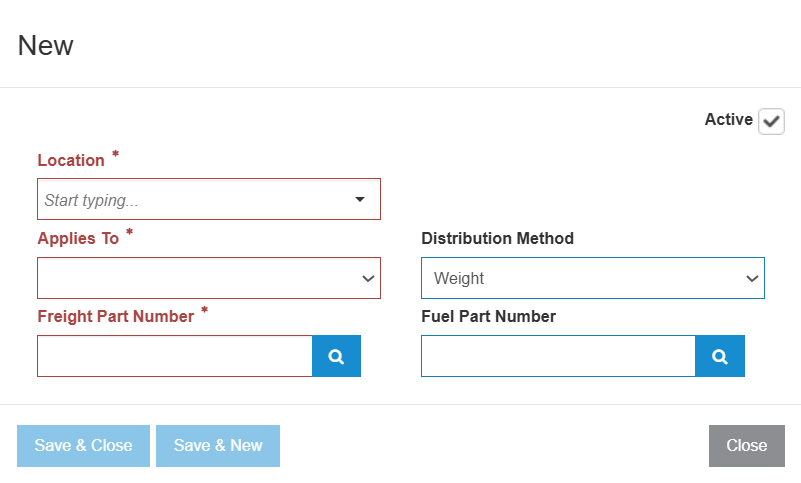This screenshot has height=483, width=801.
Task: Dismiss dialog with gray Close button
Action: pyautogui.click(x=747, y=446)
